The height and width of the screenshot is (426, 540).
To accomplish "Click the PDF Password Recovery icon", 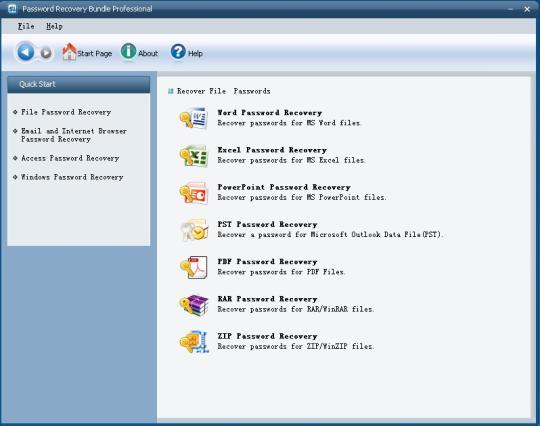I will (x=194, y=267).
